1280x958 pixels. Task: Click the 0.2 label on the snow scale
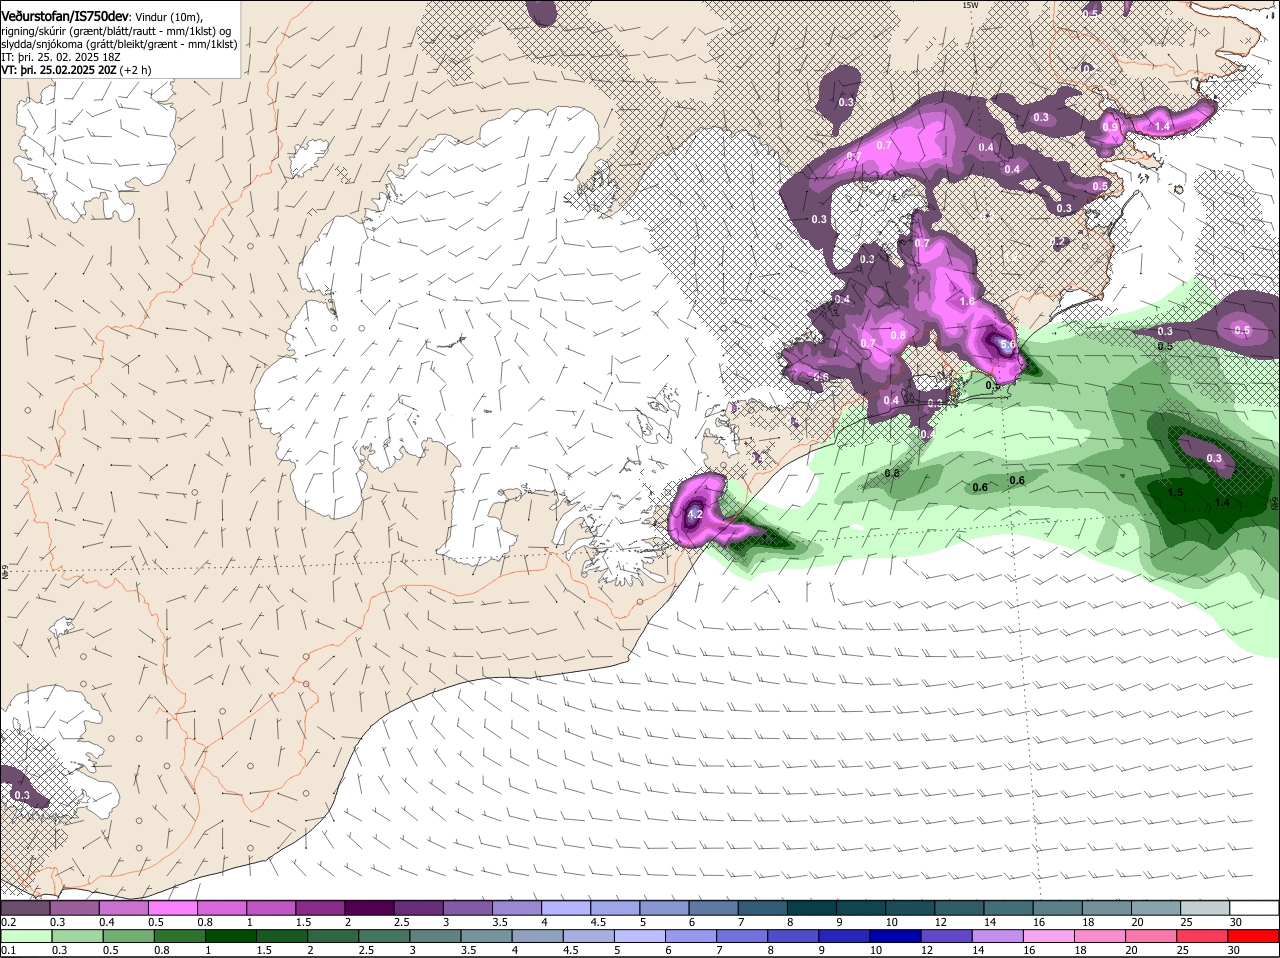tap(9, 921)
